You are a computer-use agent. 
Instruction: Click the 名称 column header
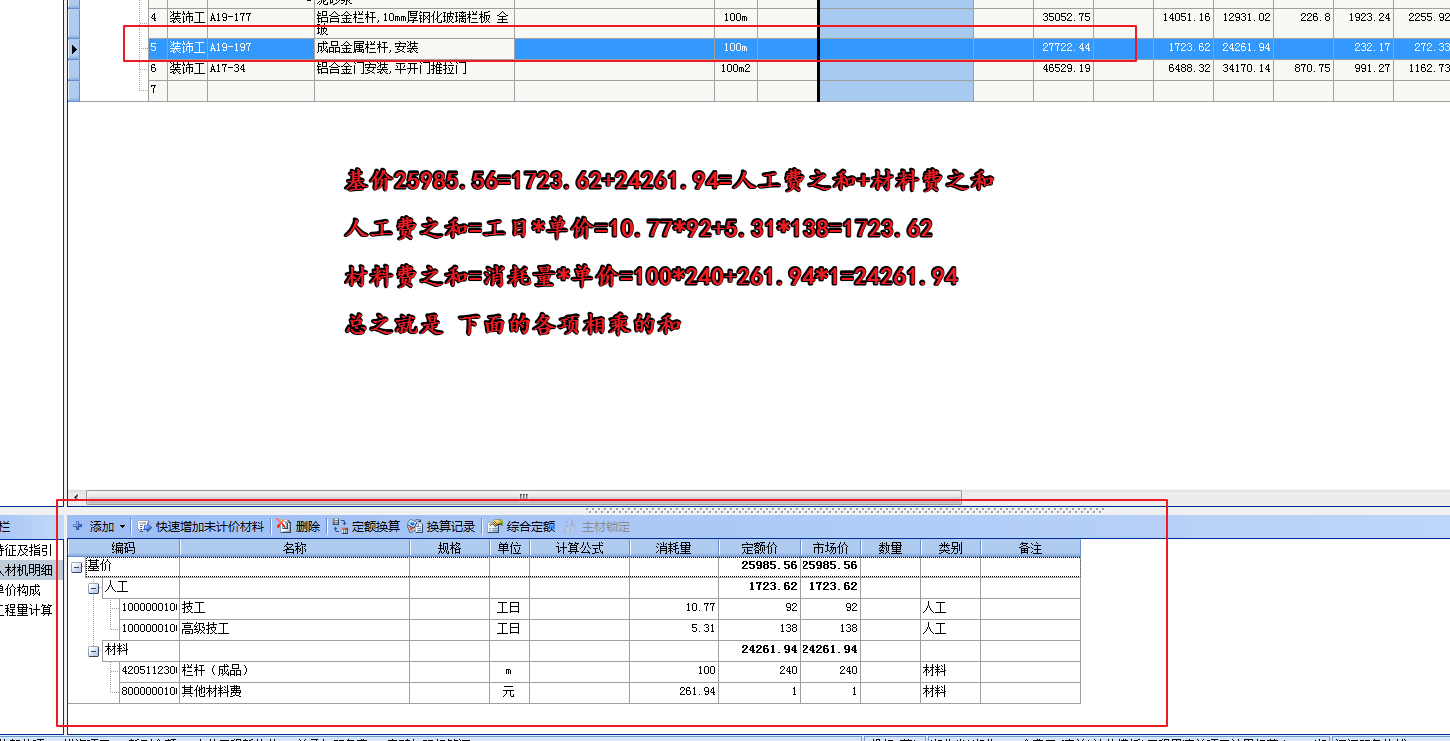click(295, 548)
